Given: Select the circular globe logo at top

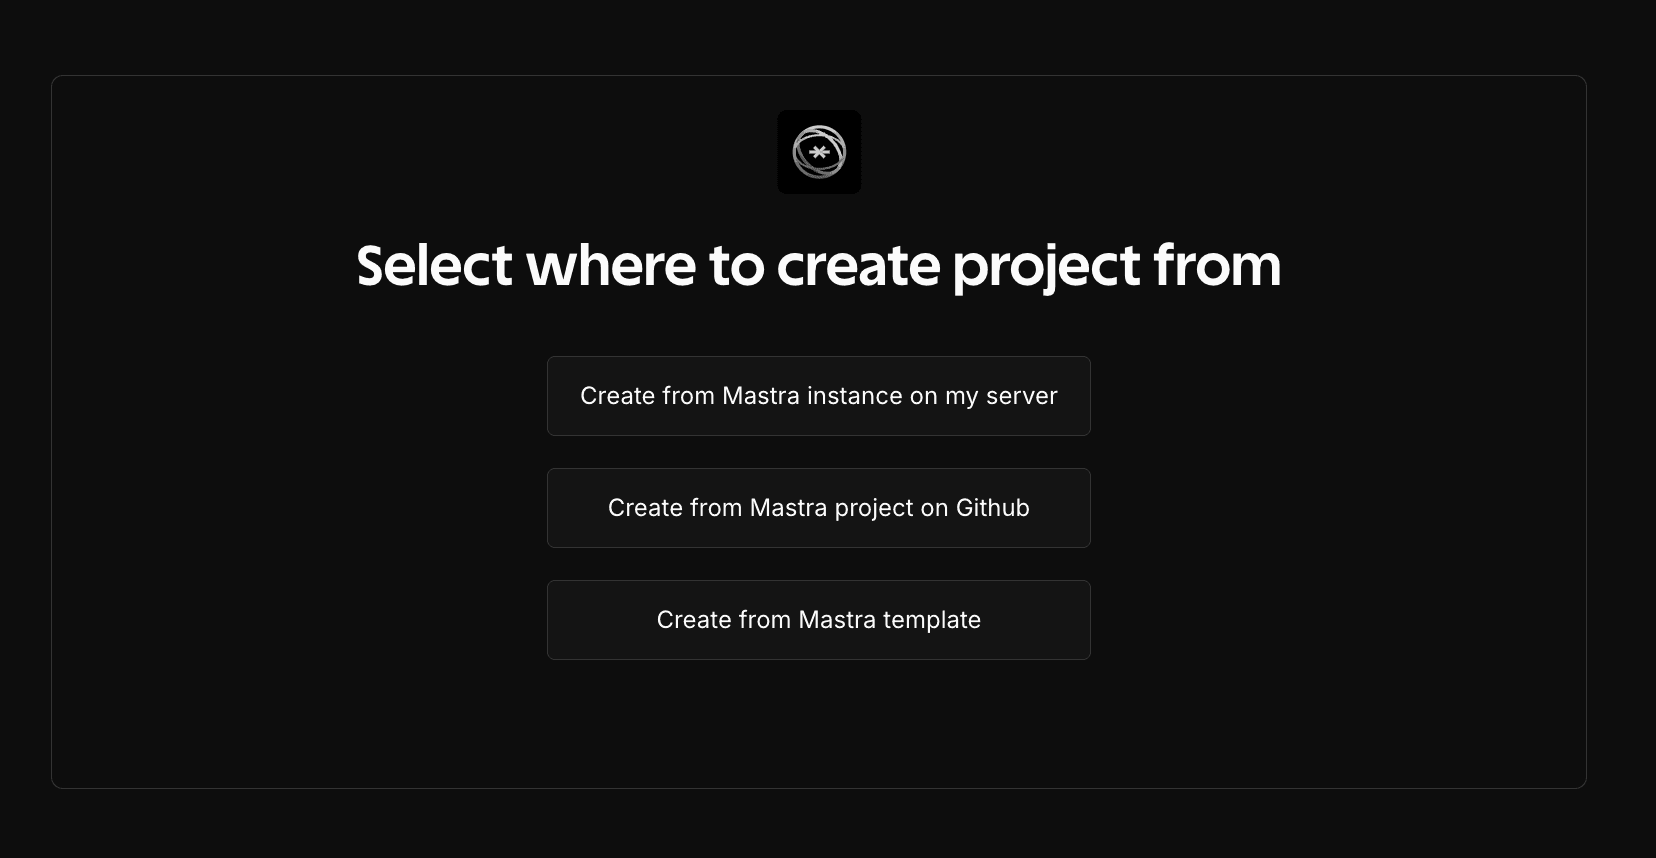Looking at the screenshot, I should click(819, 152).
